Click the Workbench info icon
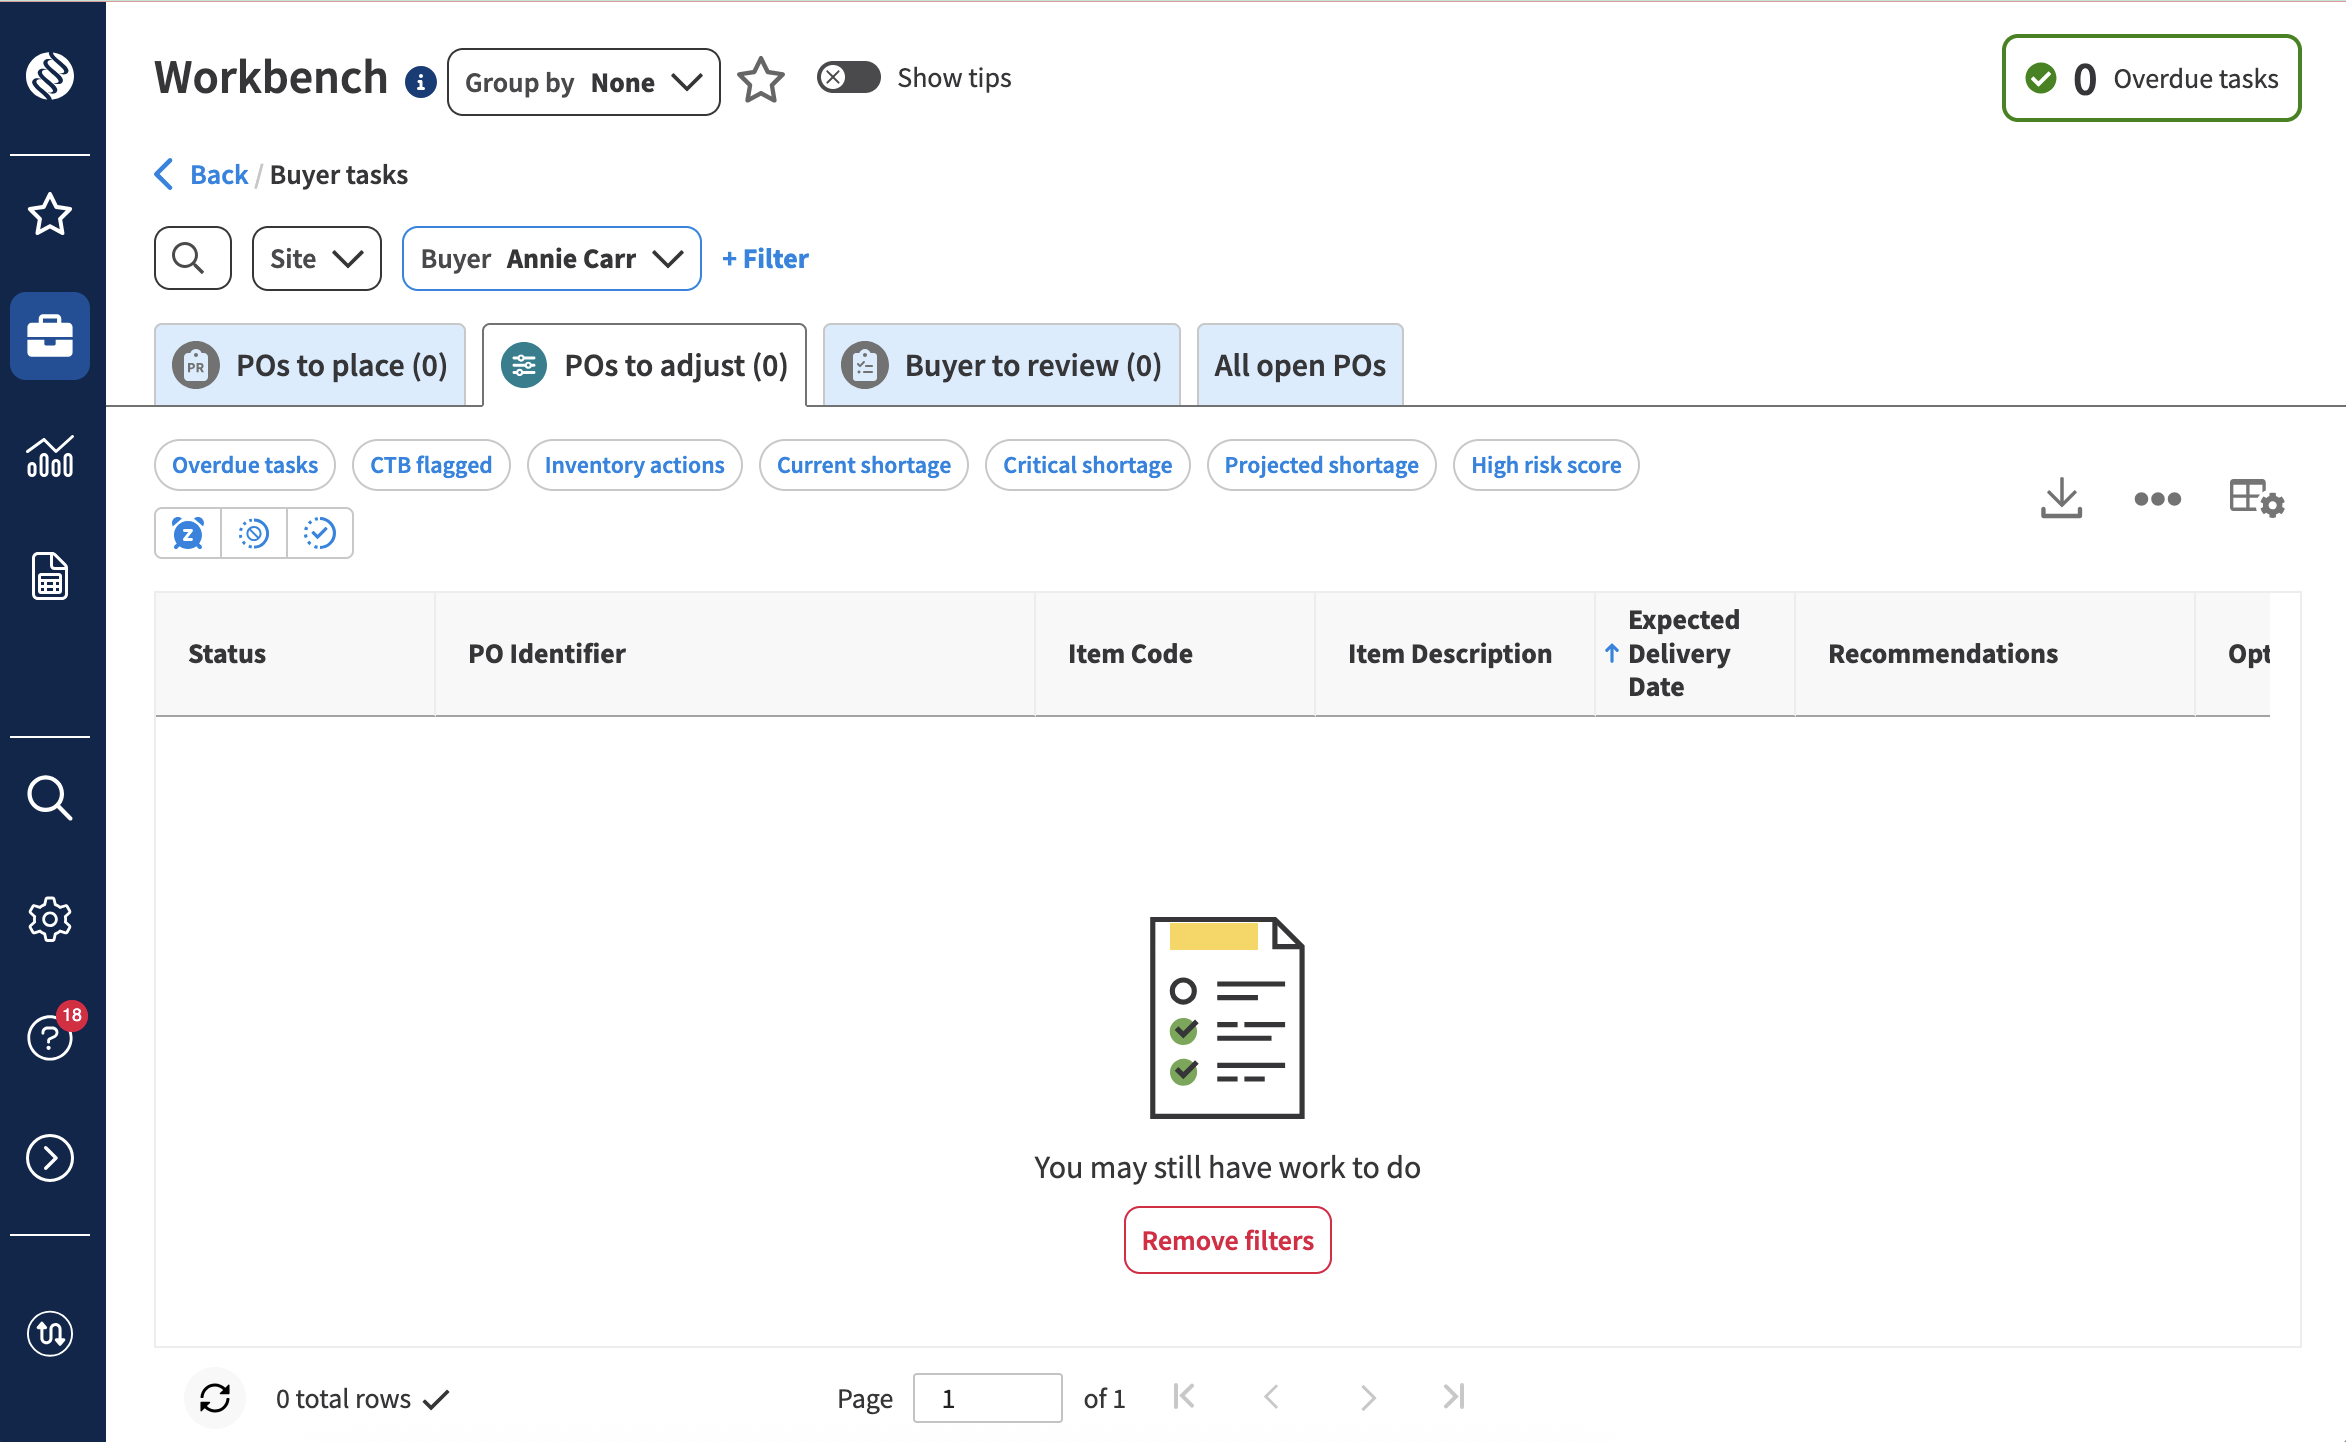Viewport: 2346px width, 1442px height. pyautogui.click(x=420, y=82)
